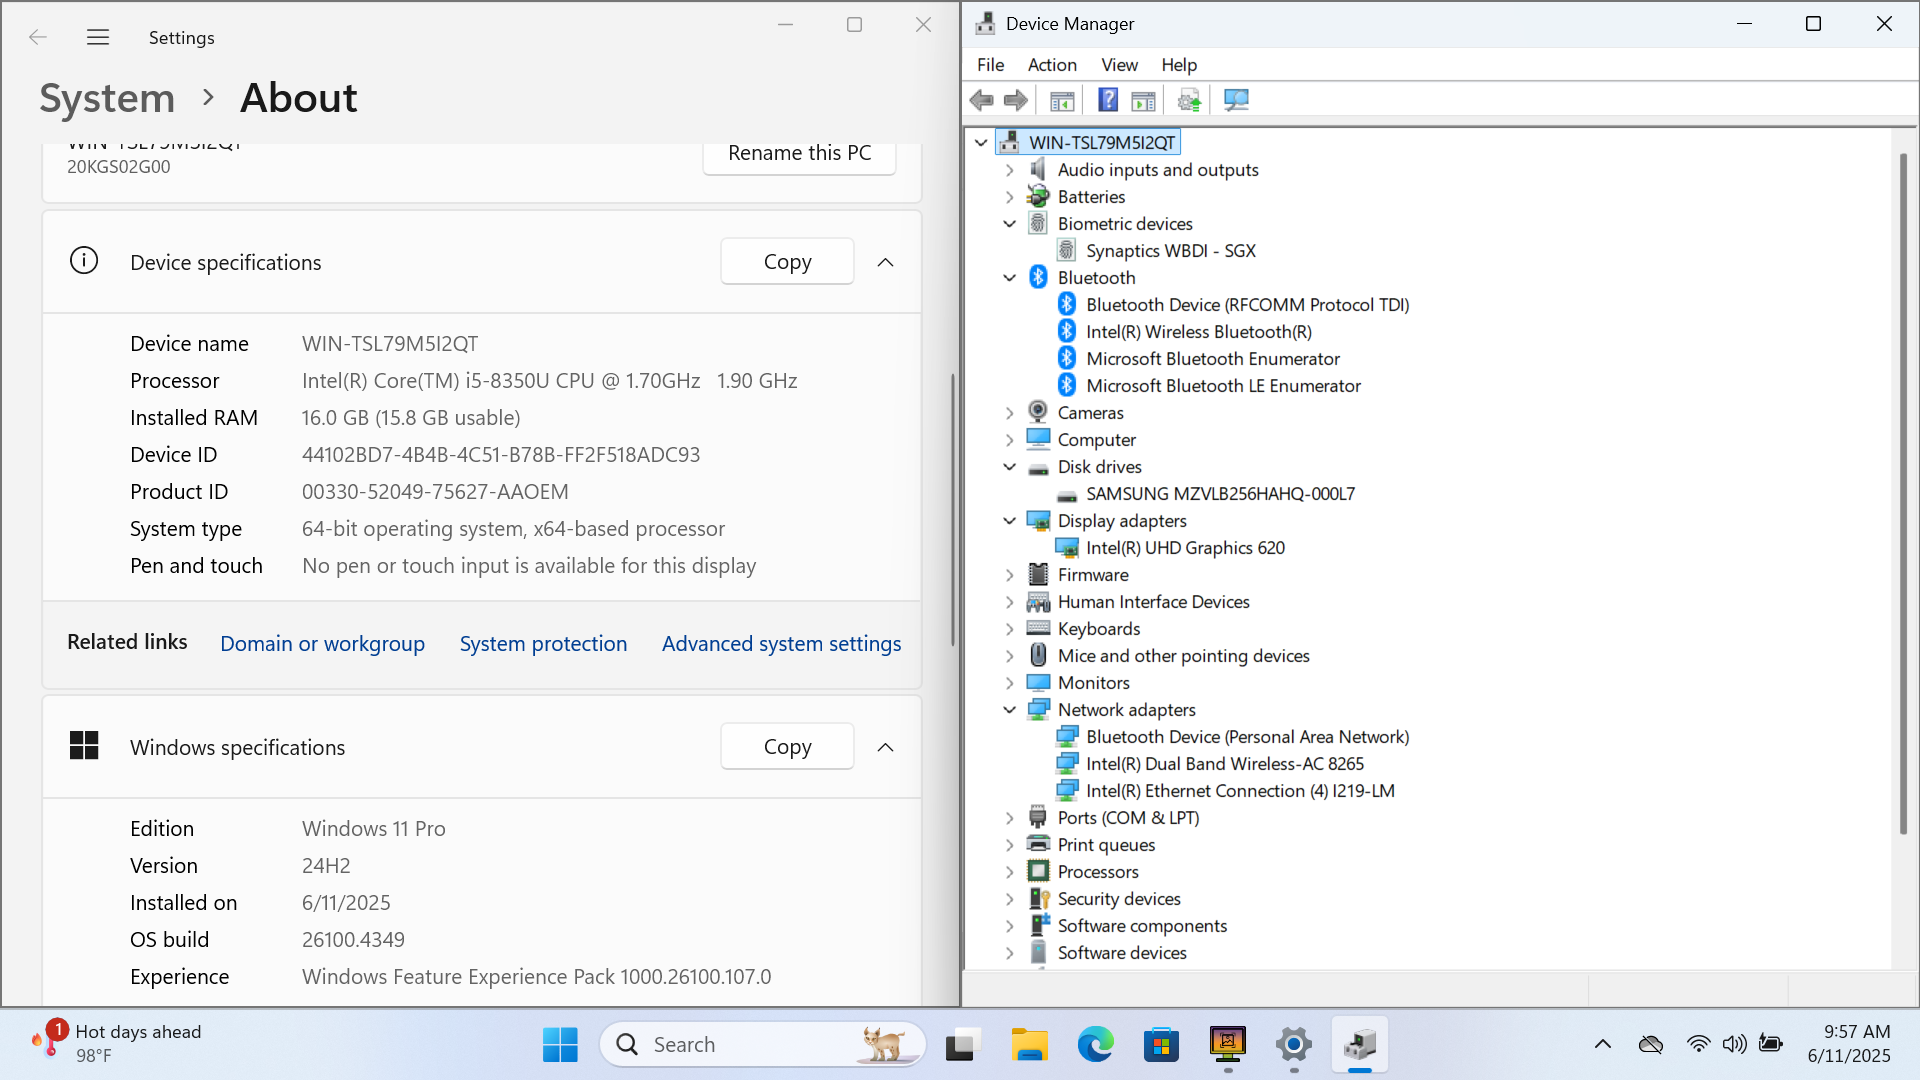Select Intel(R) UHD Graphics 620 device
The image size is (1920, 1080).
point(1185,548)
